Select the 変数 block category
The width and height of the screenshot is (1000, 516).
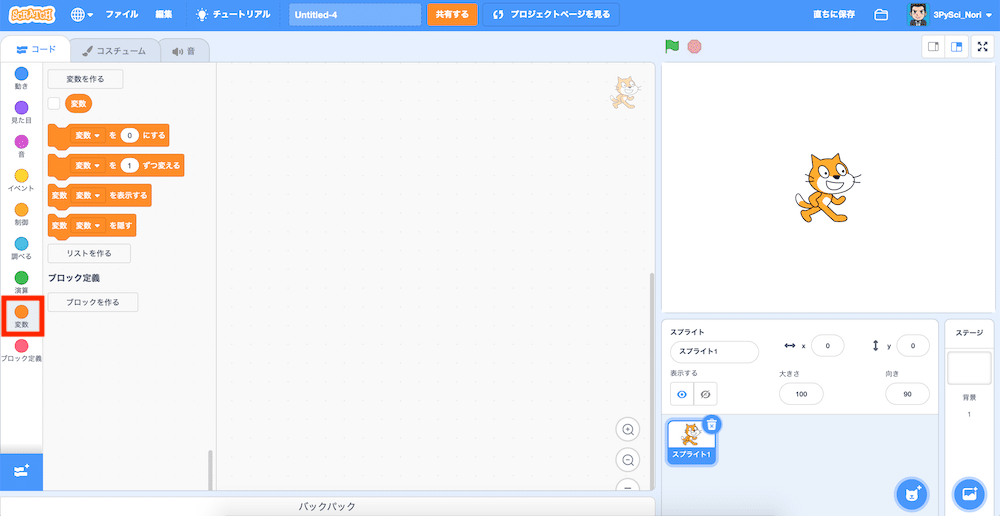point(21,316)
